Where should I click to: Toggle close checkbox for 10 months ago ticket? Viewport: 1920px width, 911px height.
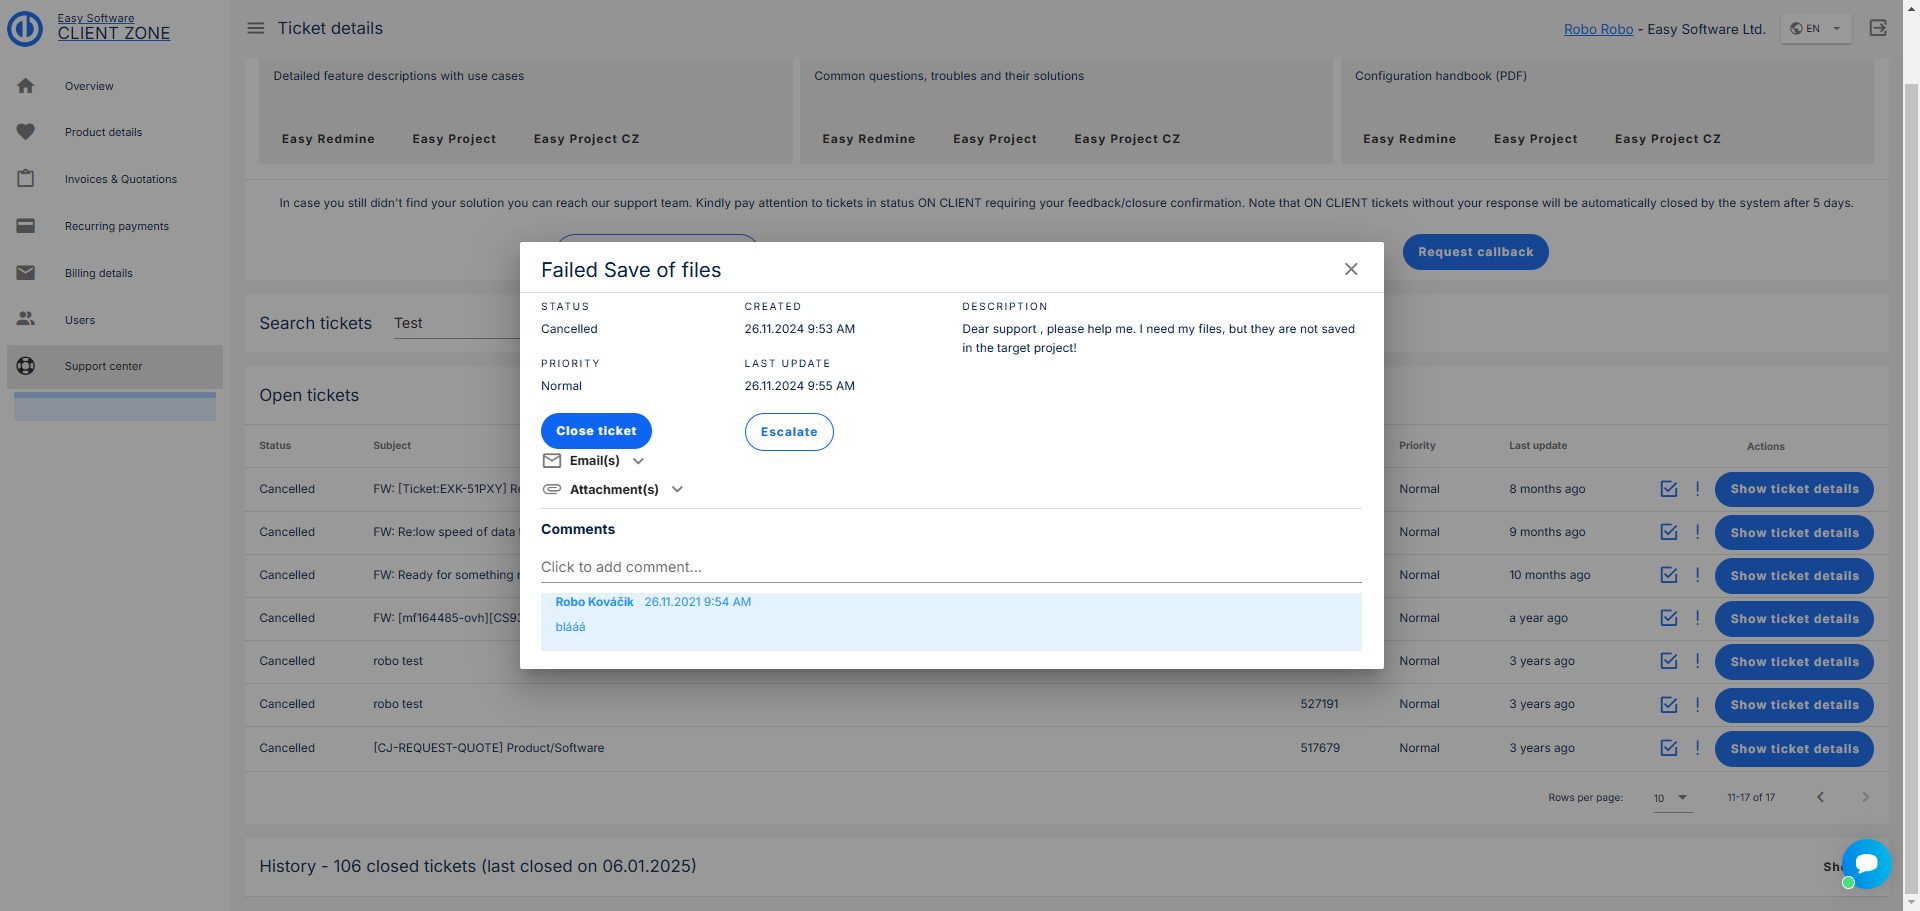(1668, 575)
